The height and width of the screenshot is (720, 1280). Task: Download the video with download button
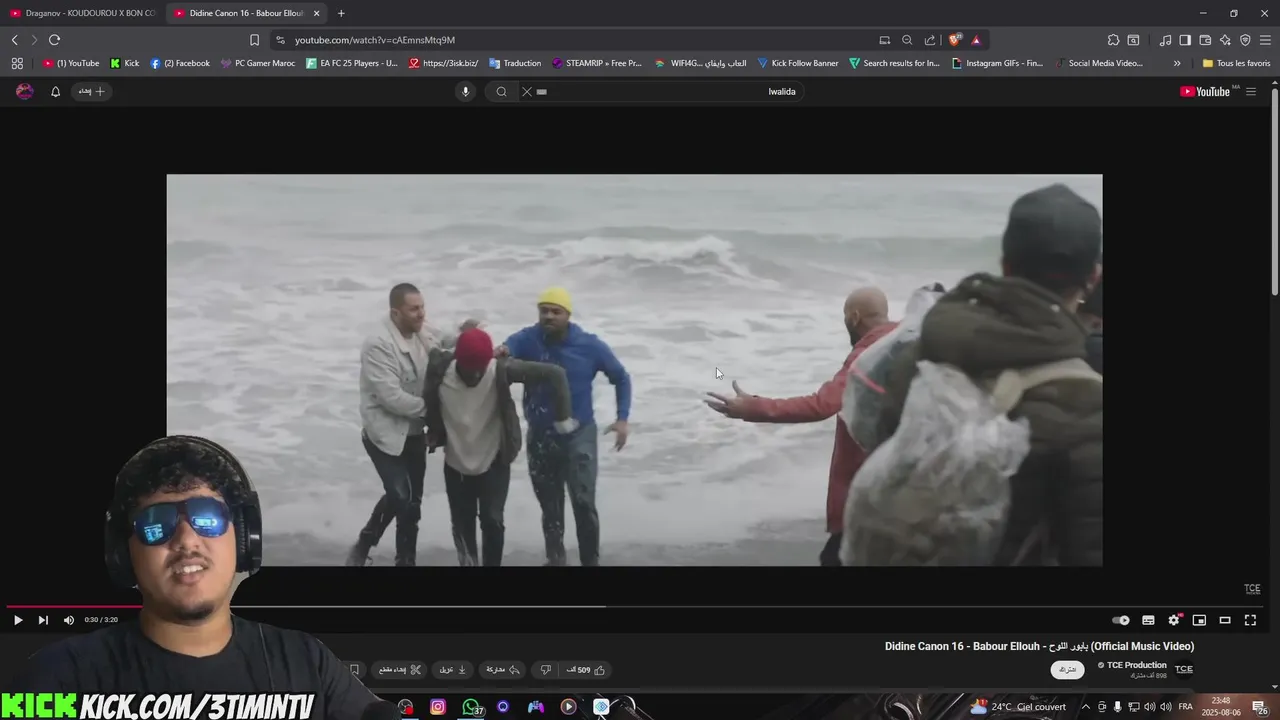pyautogui.click(x=454, y=670)
